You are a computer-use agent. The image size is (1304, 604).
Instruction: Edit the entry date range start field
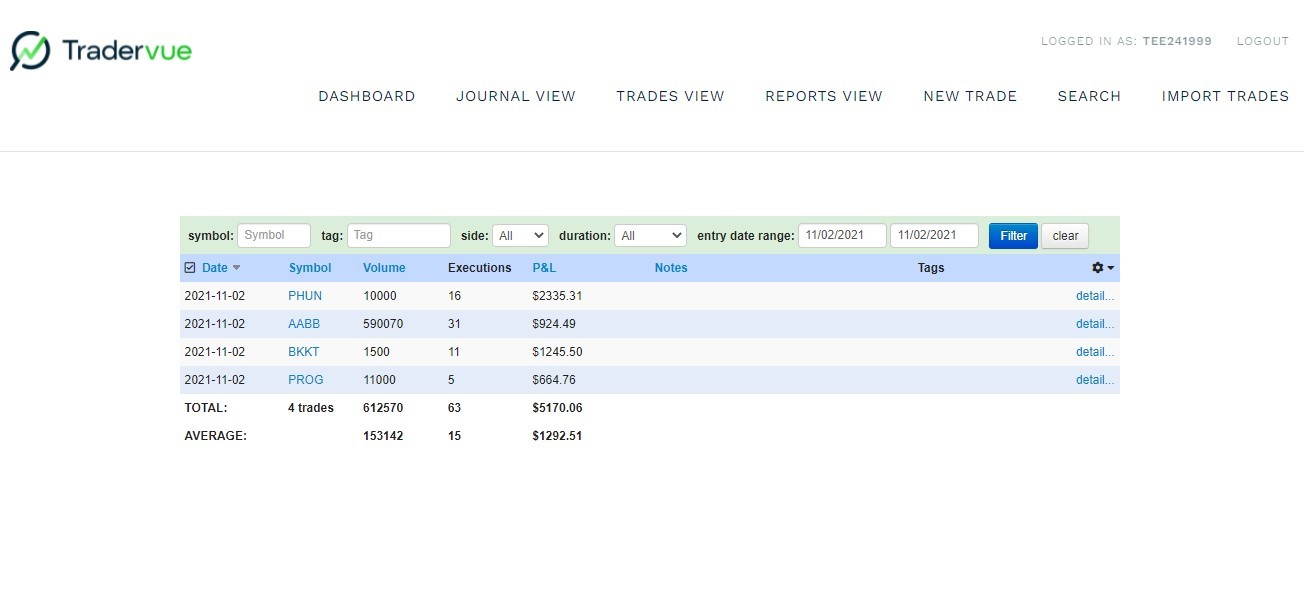pyautogui.click(x=841, y=236)
